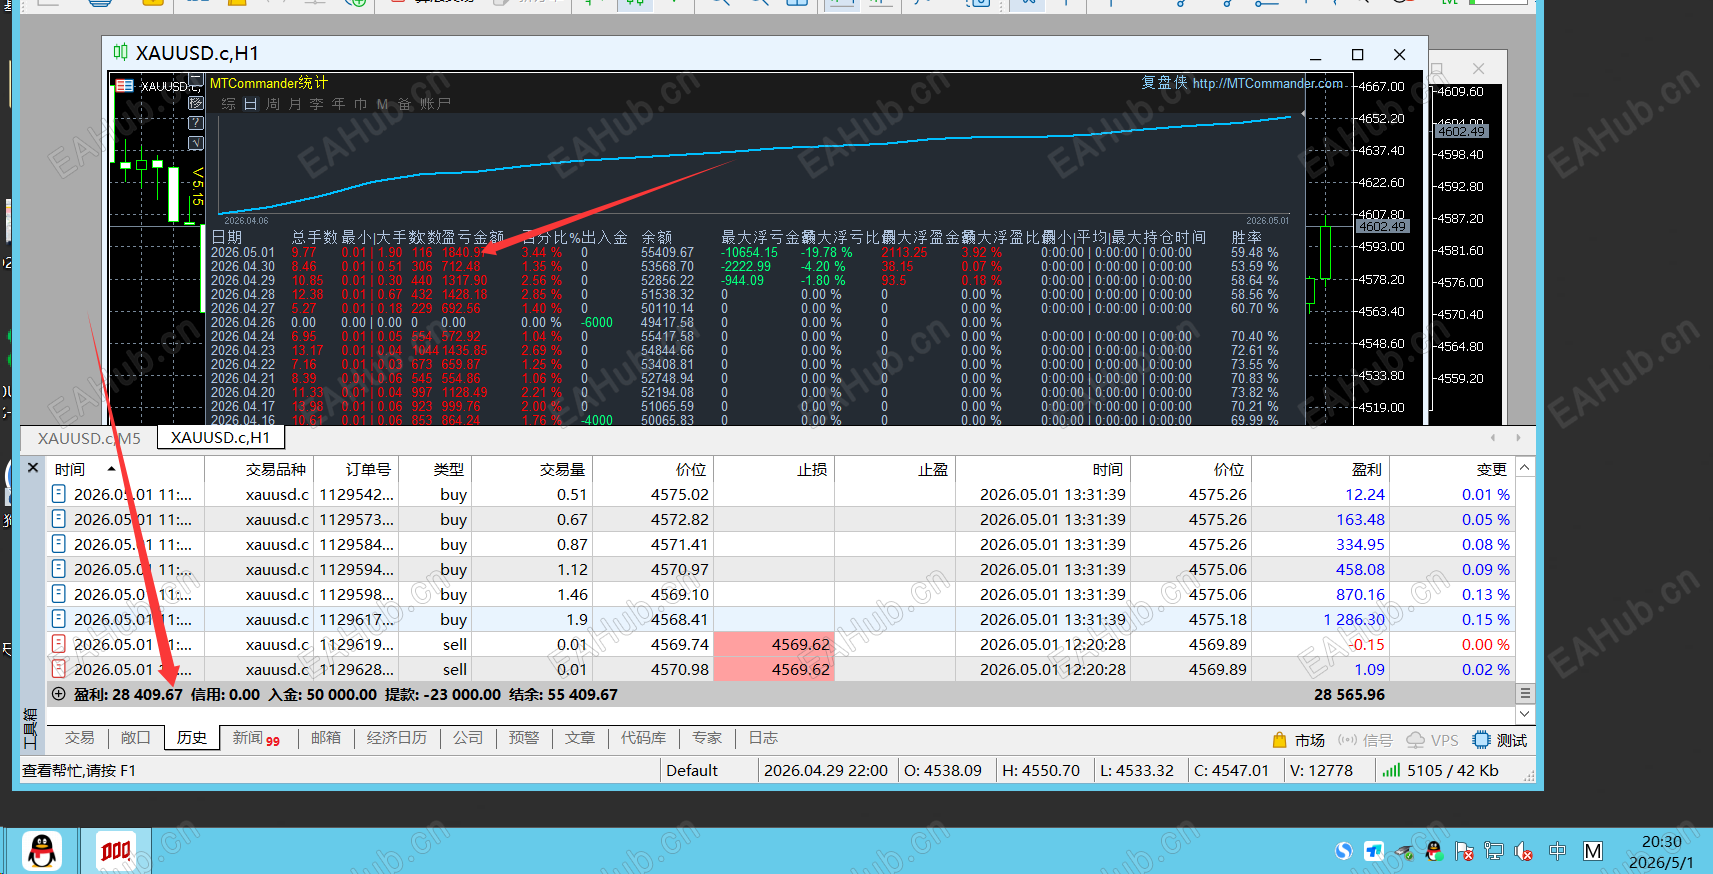Click the total profit 28 565.96 in summary row
1713x874 pixels.
point(1349,694)
